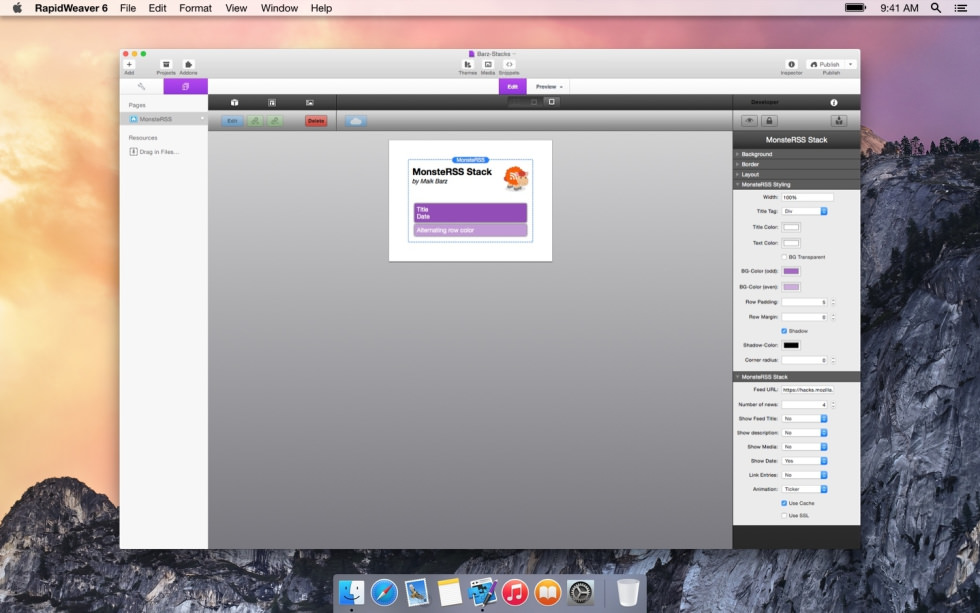Screen dimensions: 980x613
Task: Open Safari from the Dock
Action: (x=384, y=592)
